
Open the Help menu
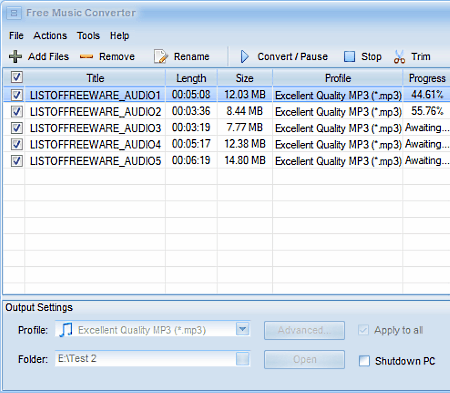click(x=119, y=36)
